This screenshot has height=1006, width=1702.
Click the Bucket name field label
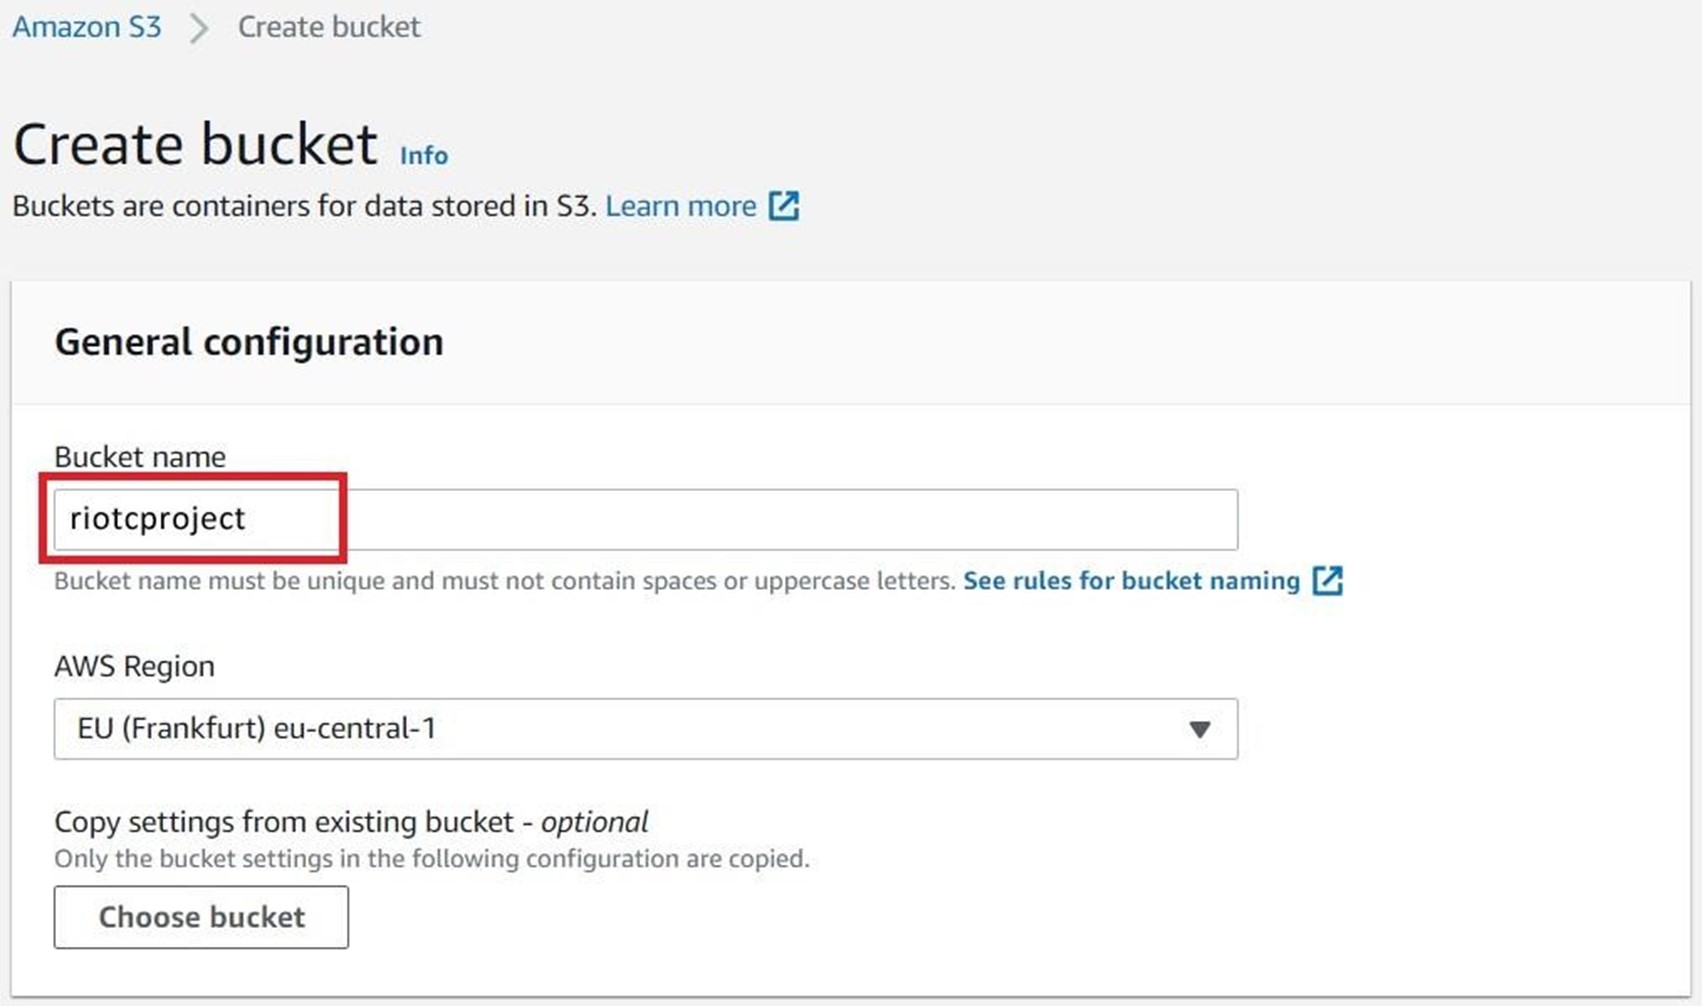coord(140,457)
